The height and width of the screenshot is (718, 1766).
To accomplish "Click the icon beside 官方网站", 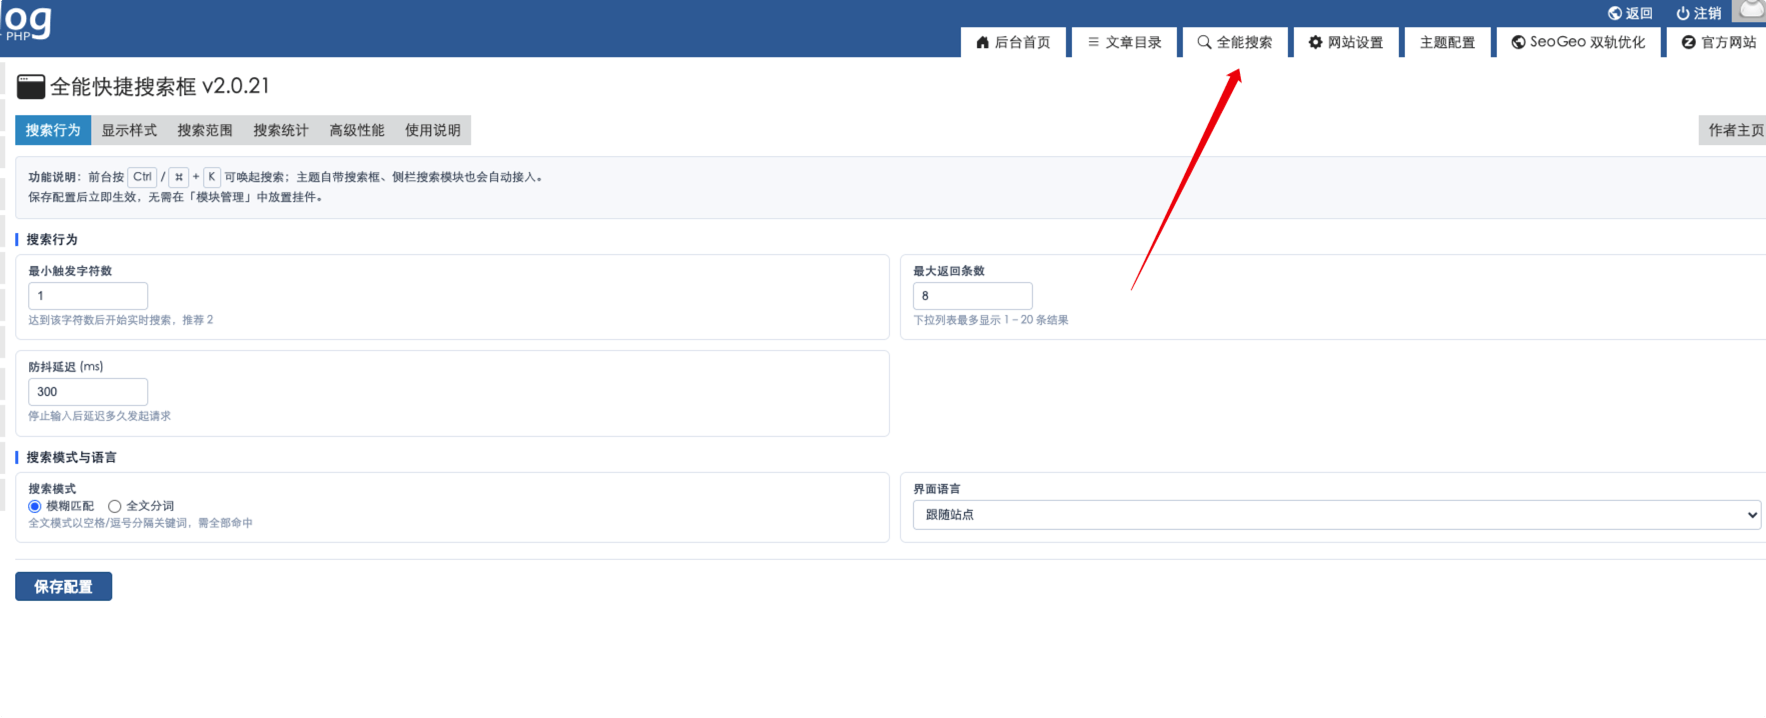I will coord(1689,42).
